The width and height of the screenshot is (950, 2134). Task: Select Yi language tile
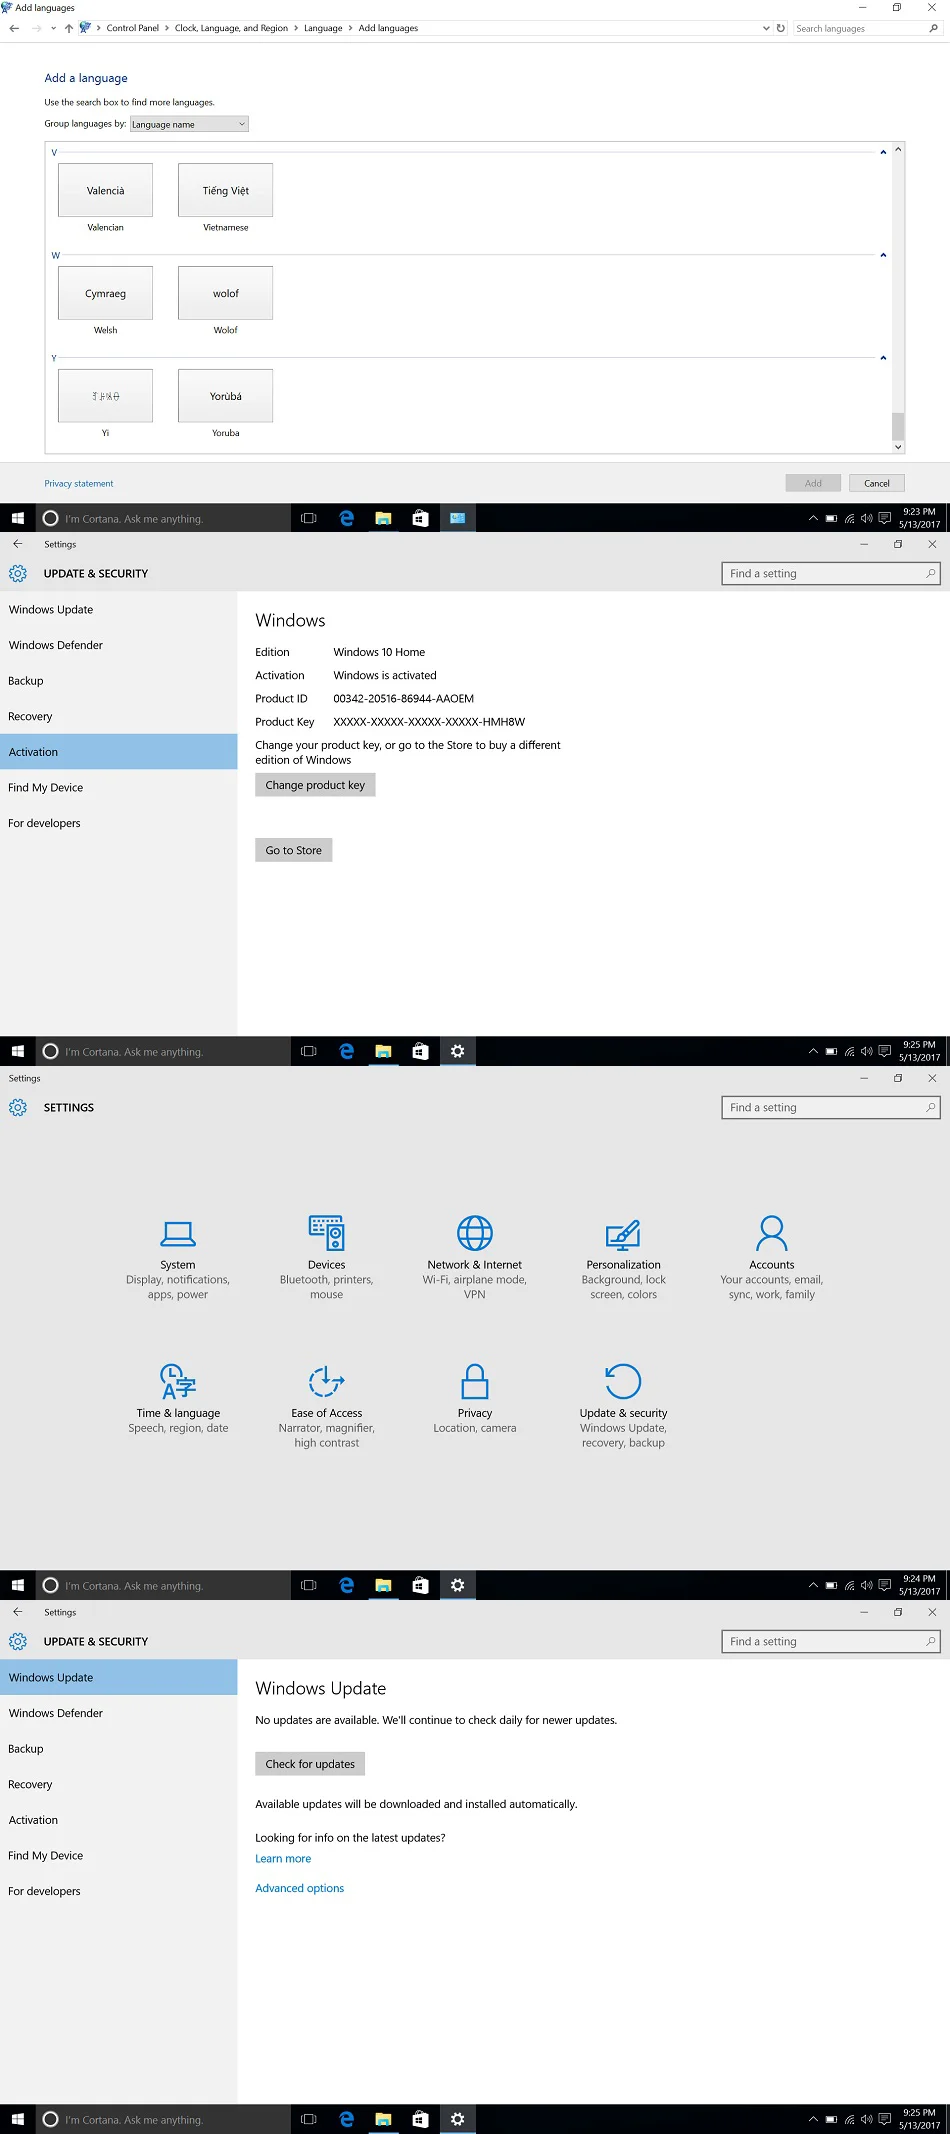pos(105,396)
